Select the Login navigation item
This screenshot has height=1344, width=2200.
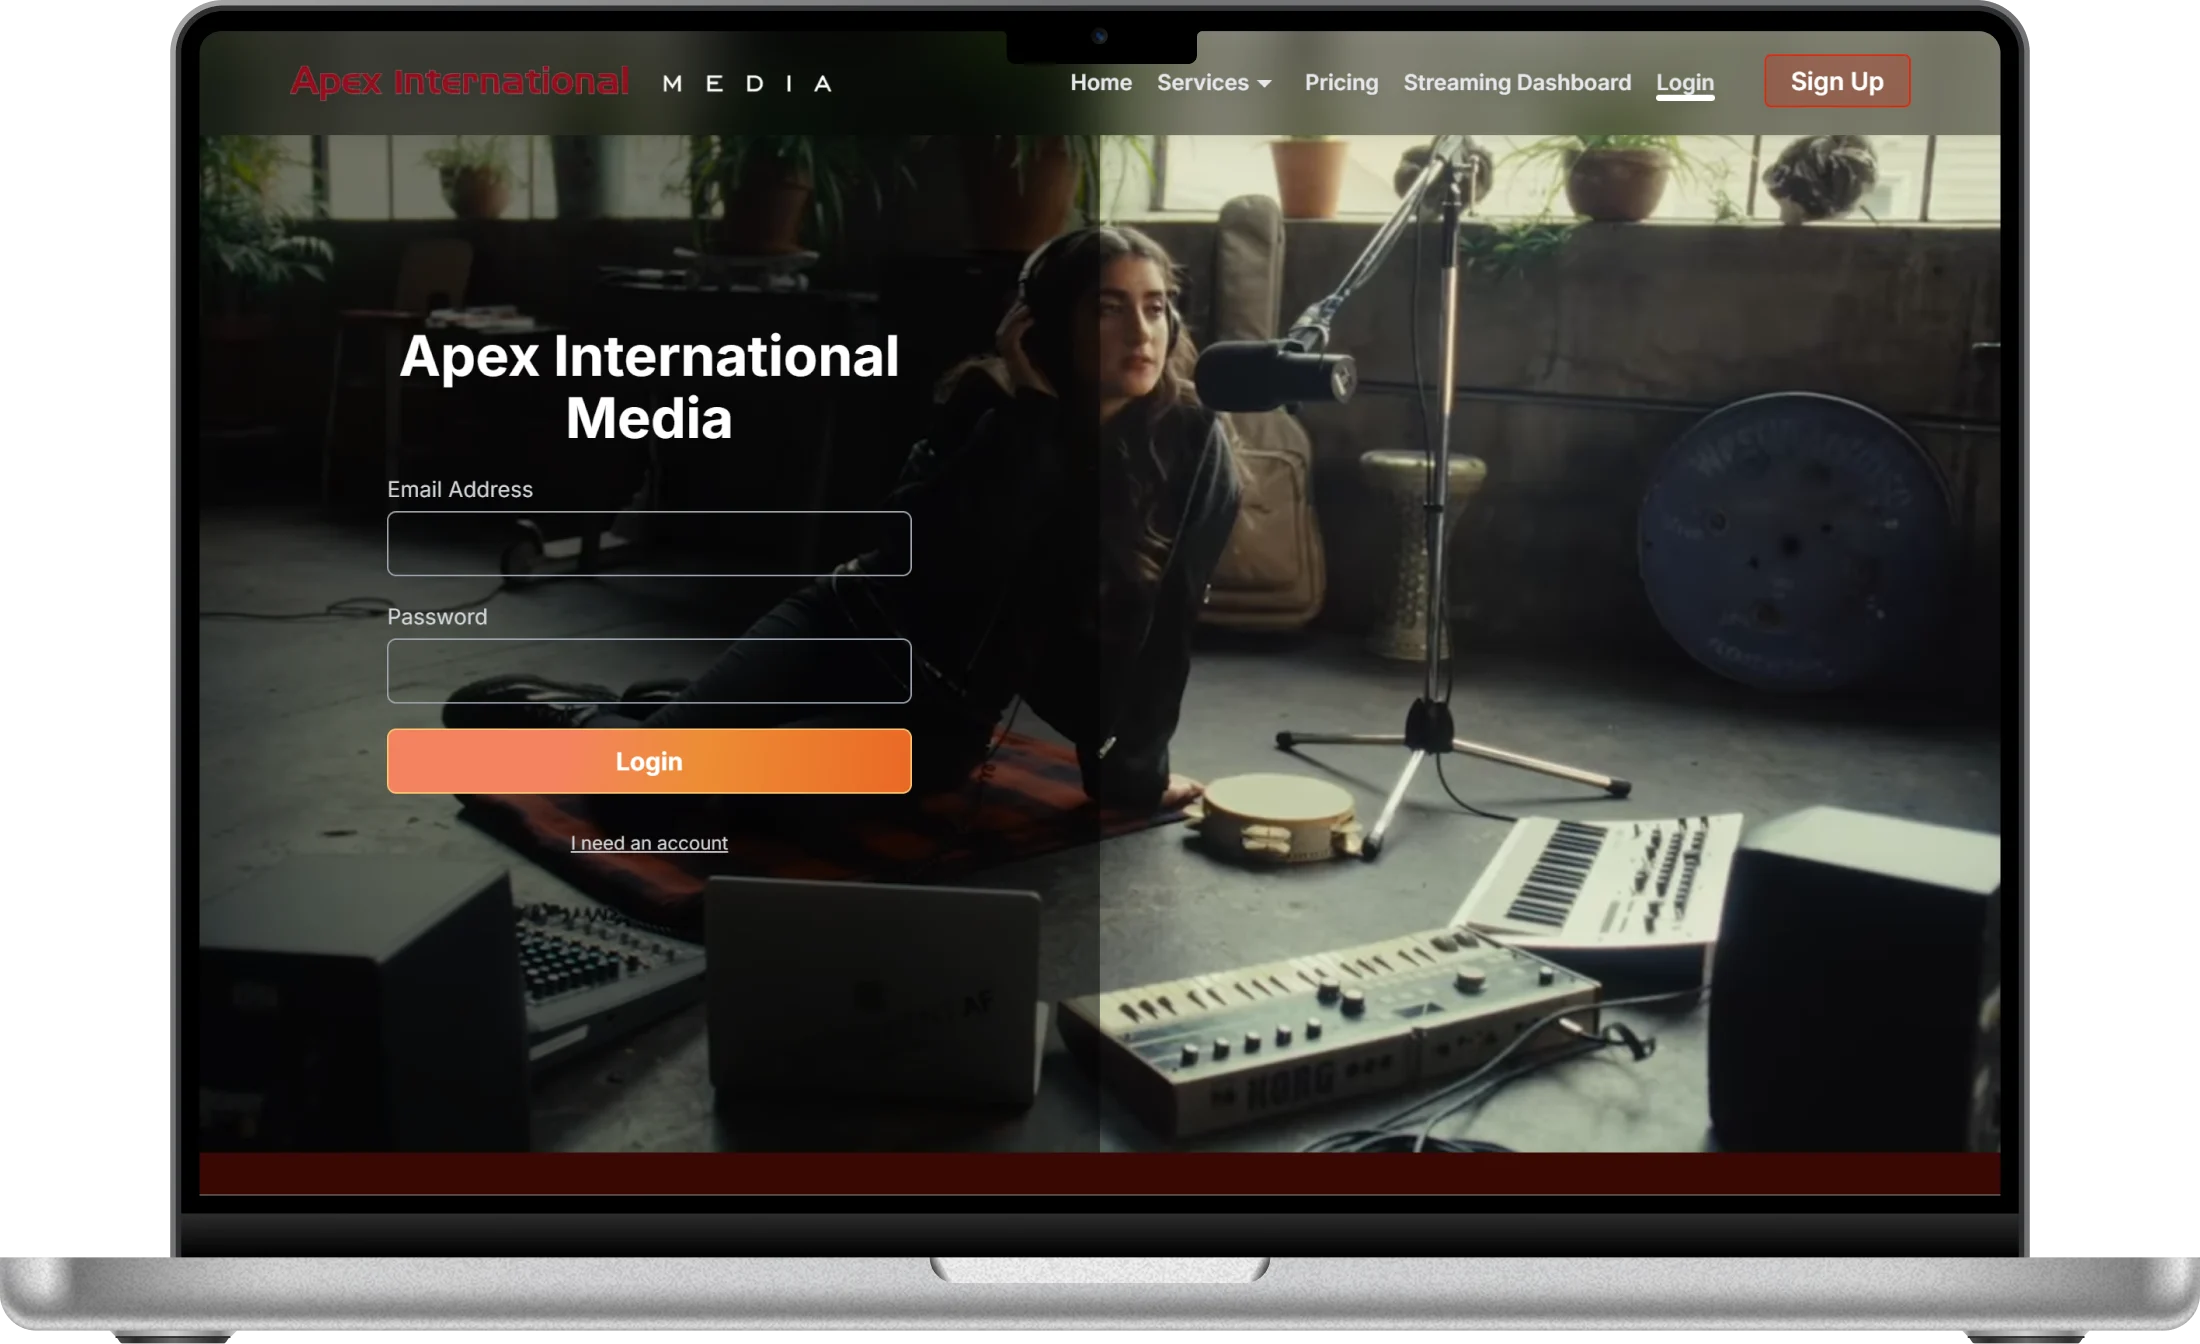[1685, 83]
